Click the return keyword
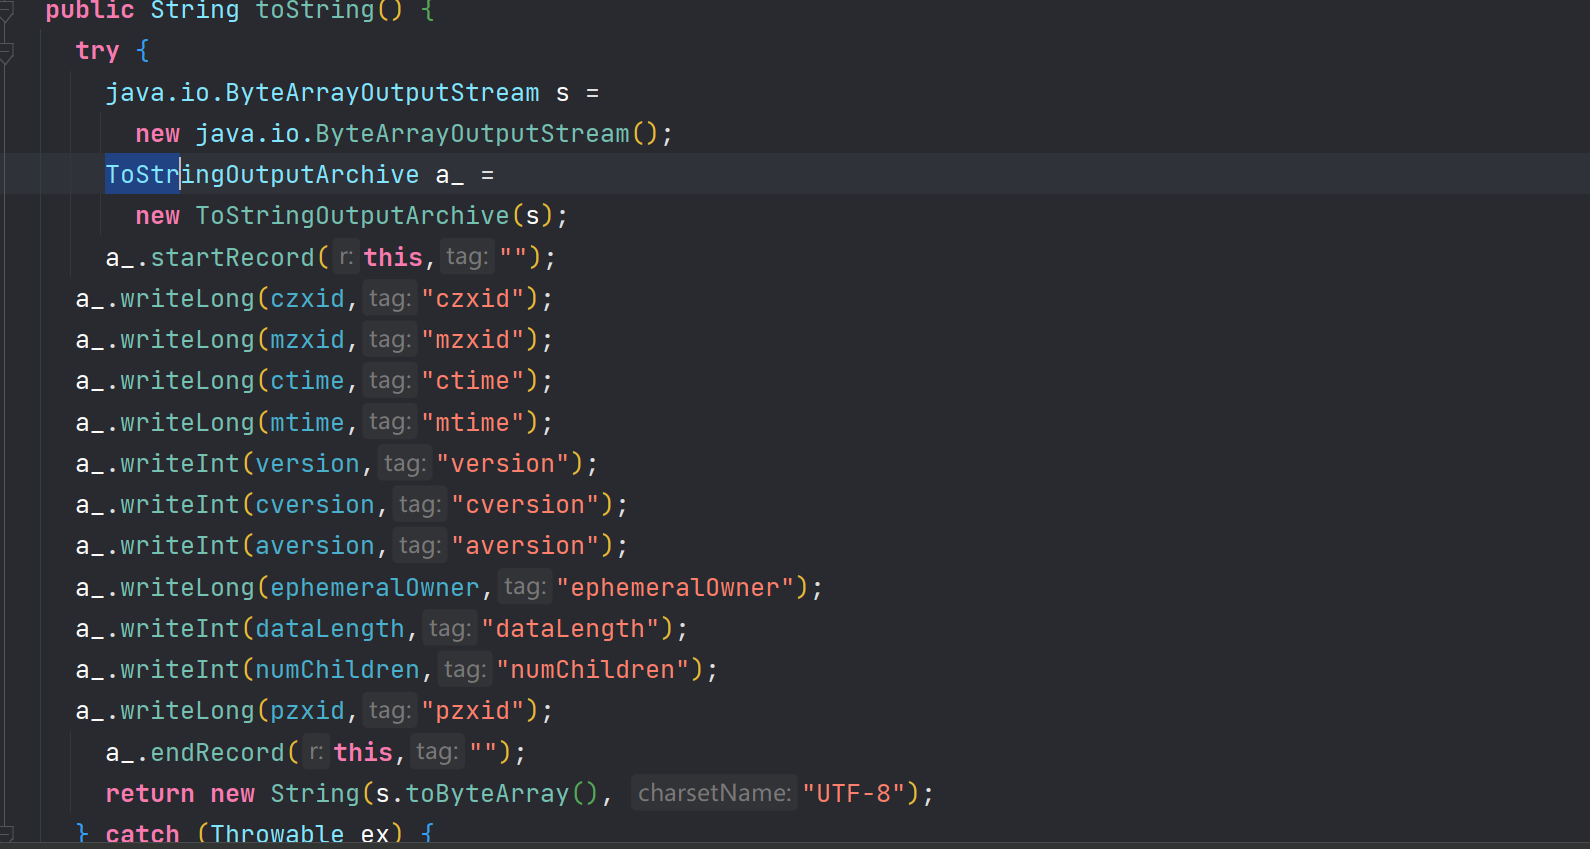 [150, 794]
